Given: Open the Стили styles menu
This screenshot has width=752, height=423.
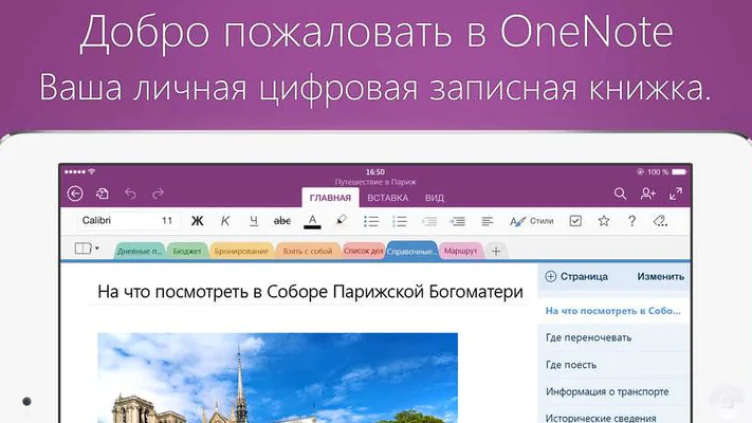Looking at the screenshot, I should point(531,221).
